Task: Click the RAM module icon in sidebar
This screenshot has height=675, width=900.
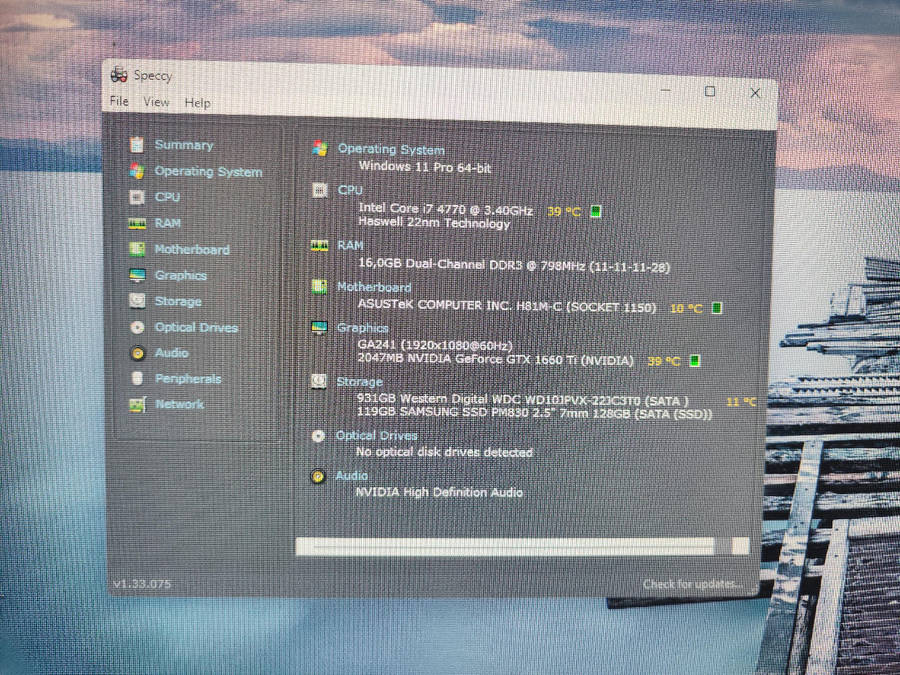Action: [x=137, y=223]
